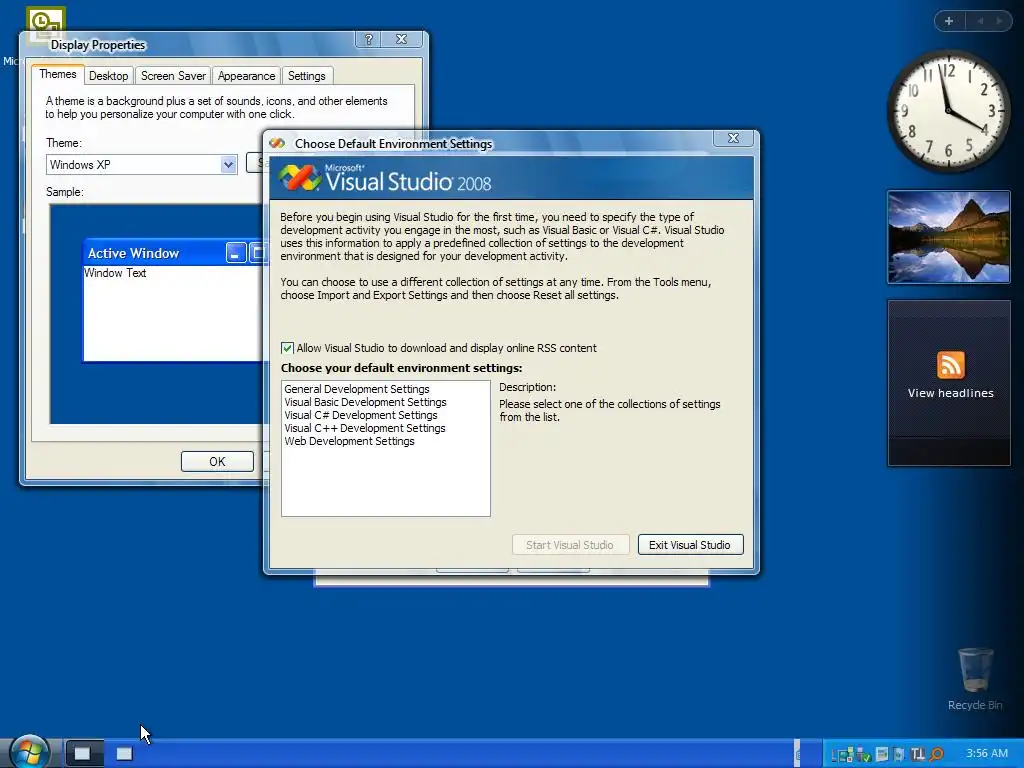Screen dimensions: 1024x768
Task: Open the Settings tab in Display Properties
Action: [306, 76]
